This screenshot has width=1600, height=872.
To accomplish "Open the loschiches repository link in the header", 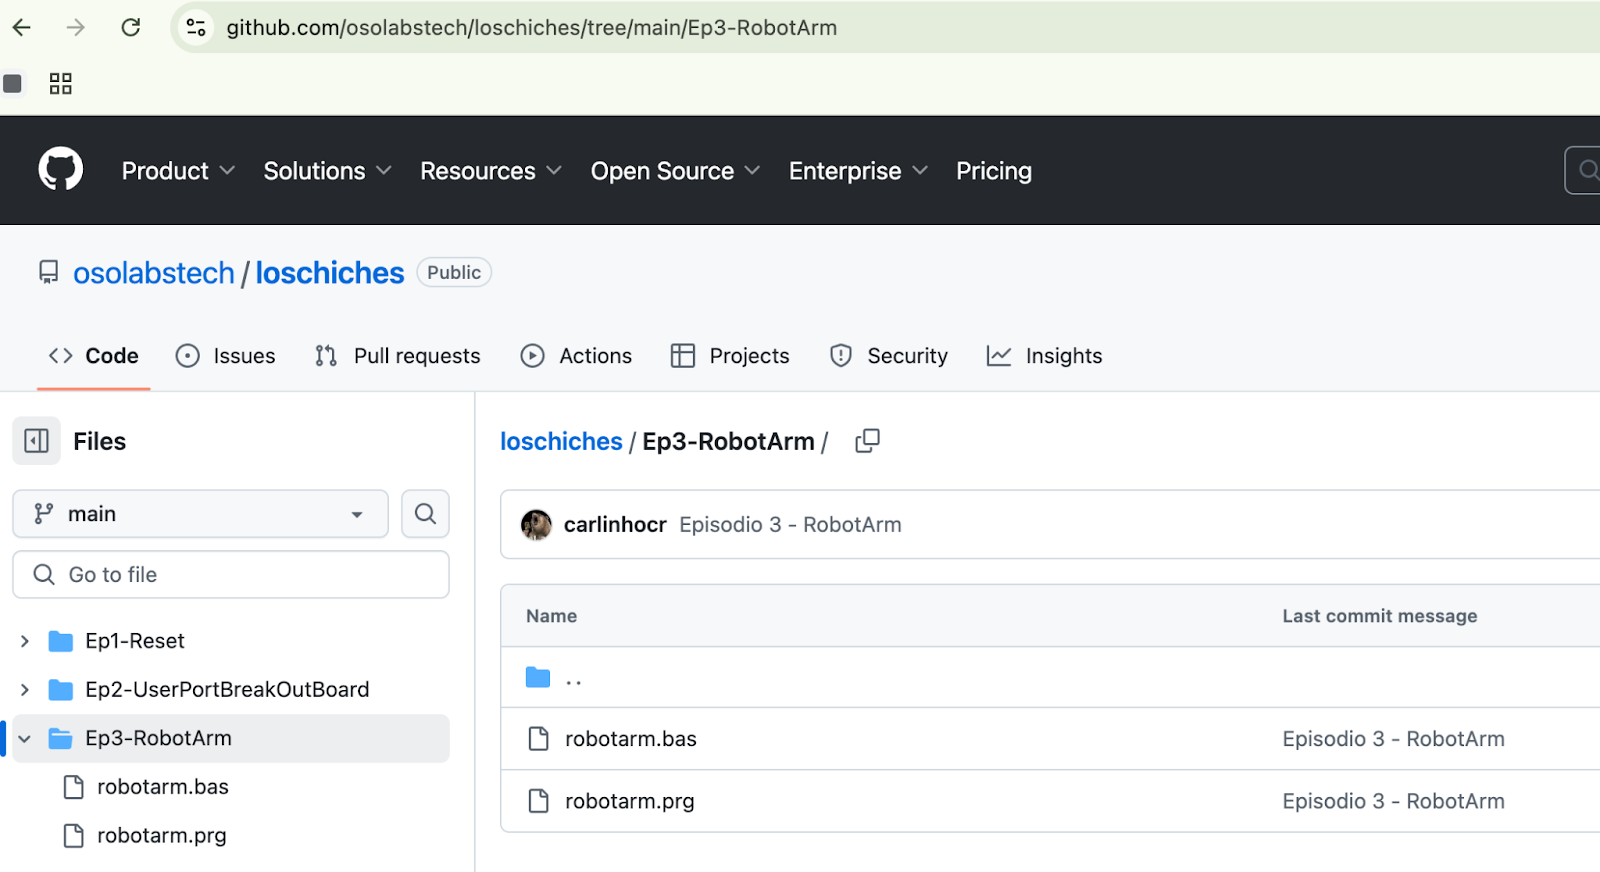I will tap(330, 273).
